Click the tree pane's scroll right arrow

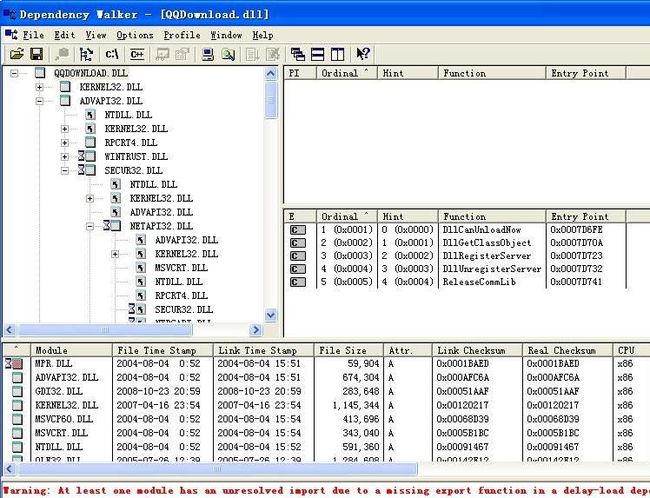[x=256, y=330]
